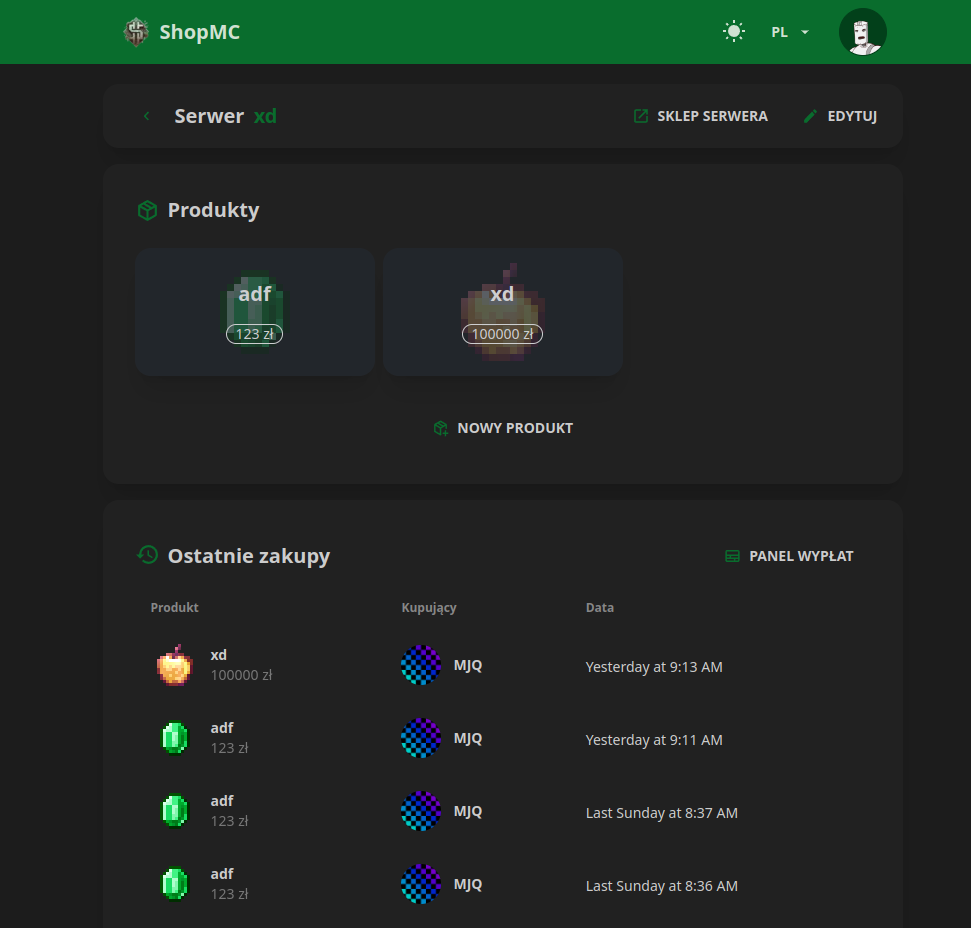
Task: Go back using the left chevron arrow
Action: [147, 116]
